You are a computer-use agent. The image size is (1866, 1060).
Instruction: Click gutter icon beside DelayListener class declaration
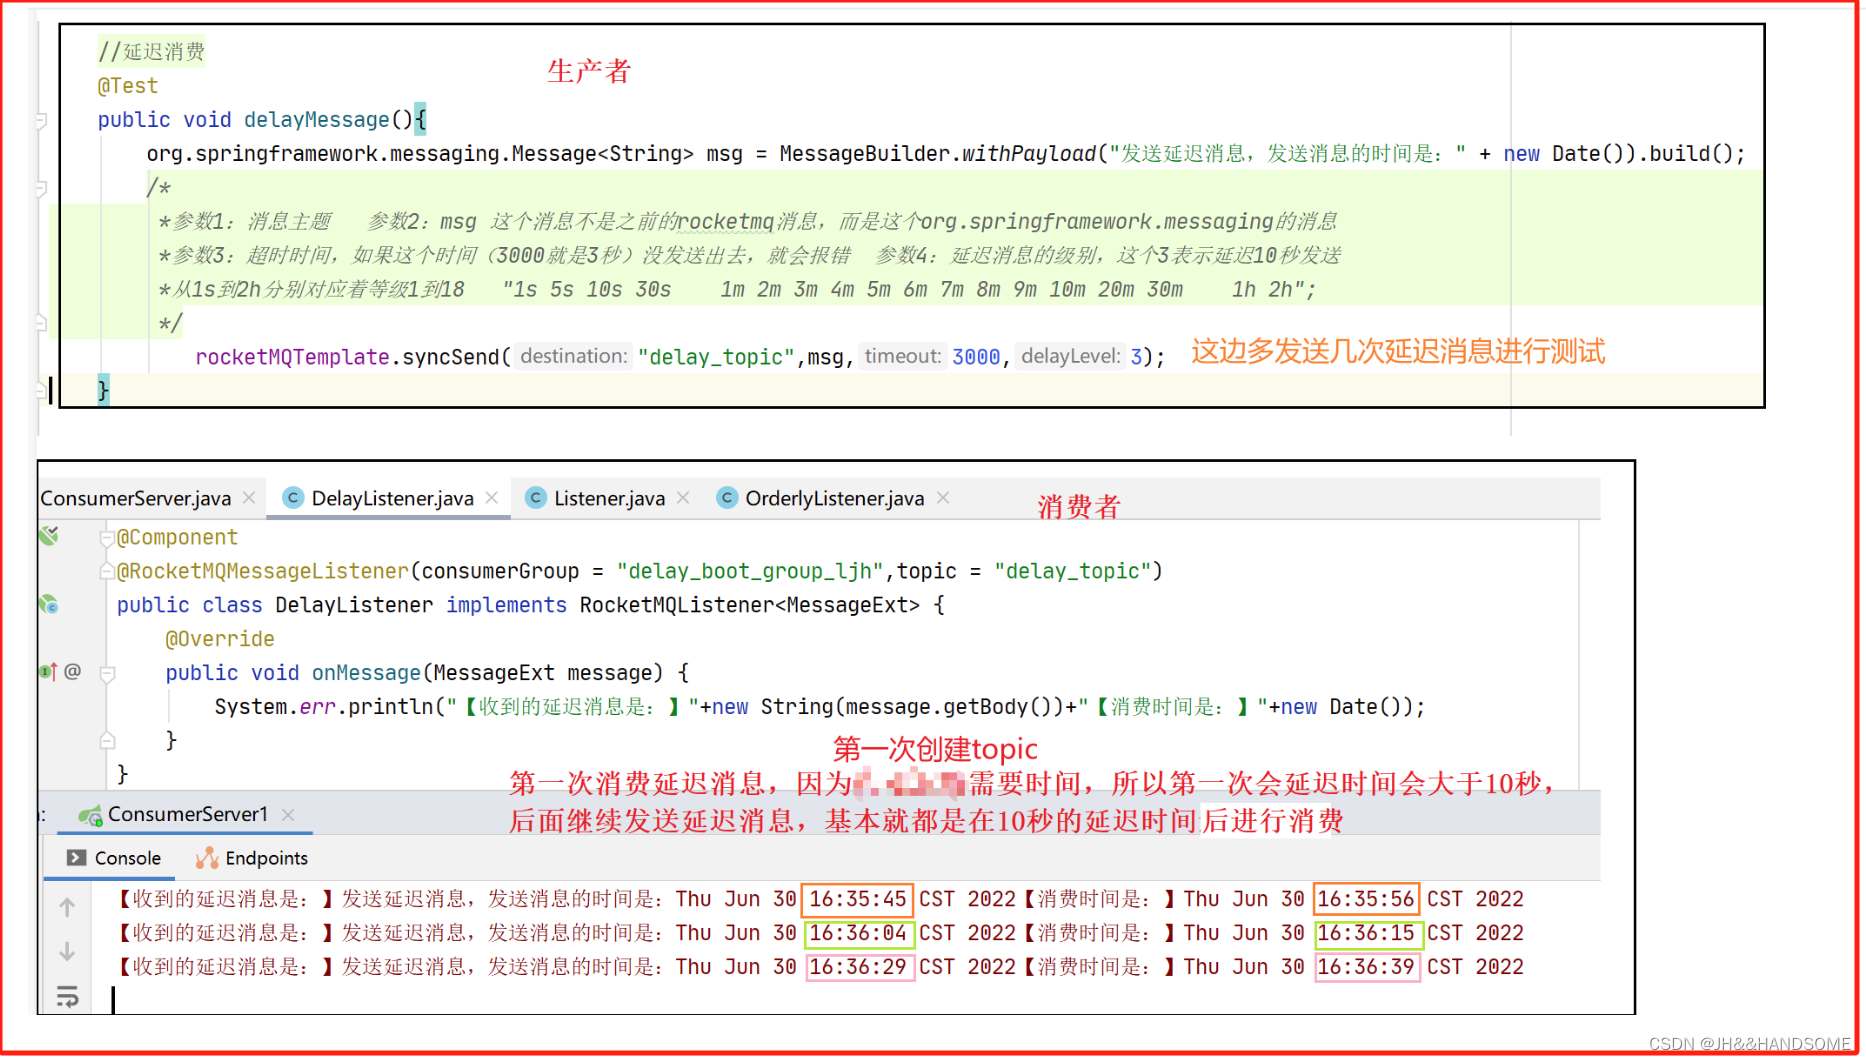click(x=49, y=604)
